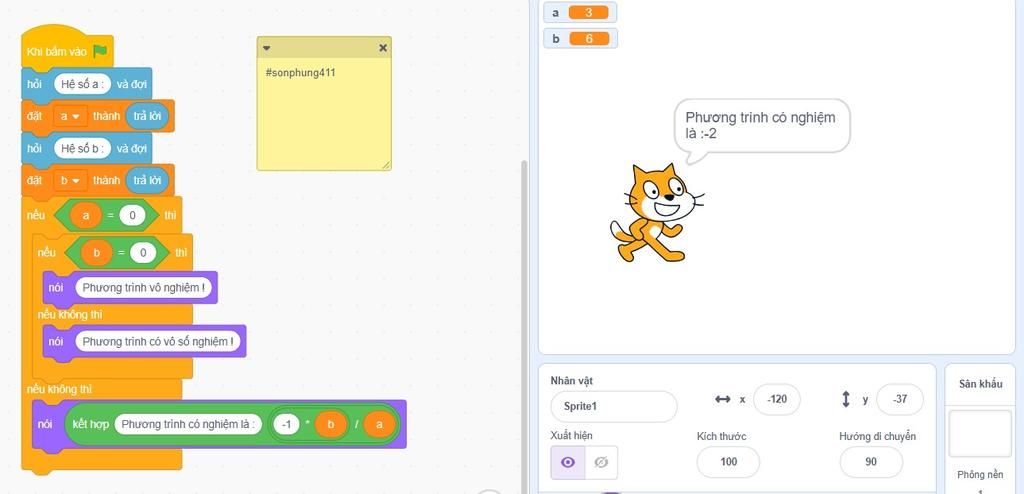Click the resize handle of comment note
Viewport: 1024px width, 494px height.
[x=385, y=165]
